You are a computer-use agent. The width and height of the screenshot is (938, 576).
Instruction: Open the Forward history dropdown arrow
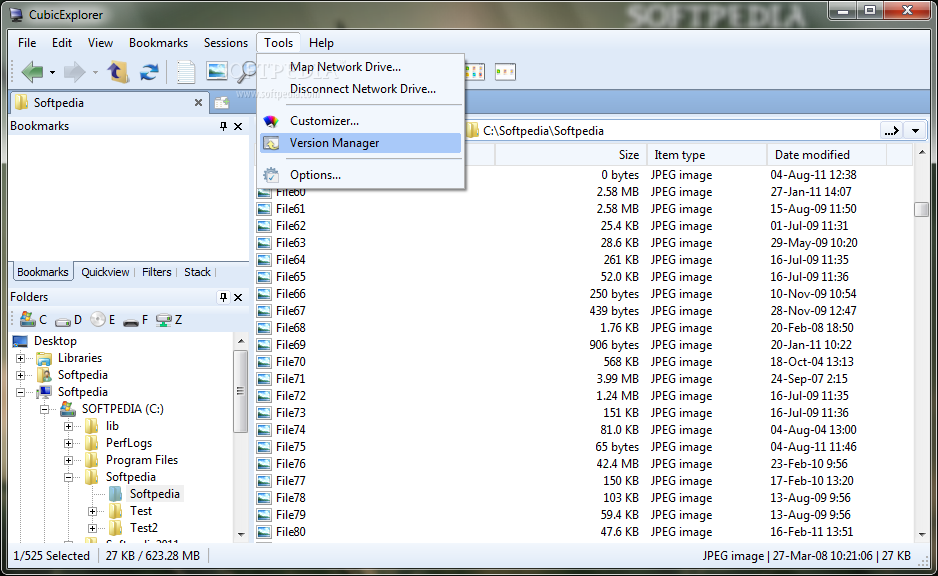tap(95, 73)
